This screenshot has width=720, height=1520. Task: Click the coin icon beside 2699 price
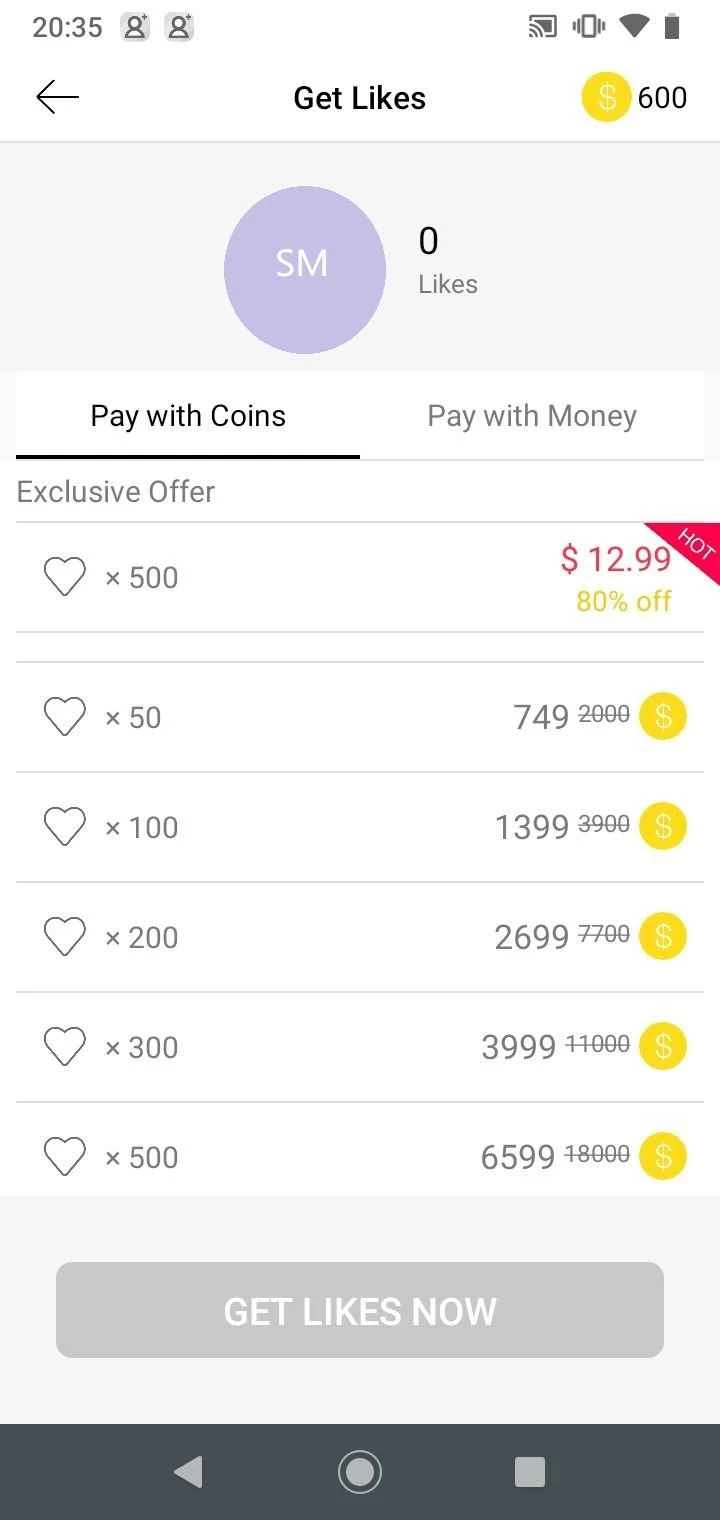663,936
